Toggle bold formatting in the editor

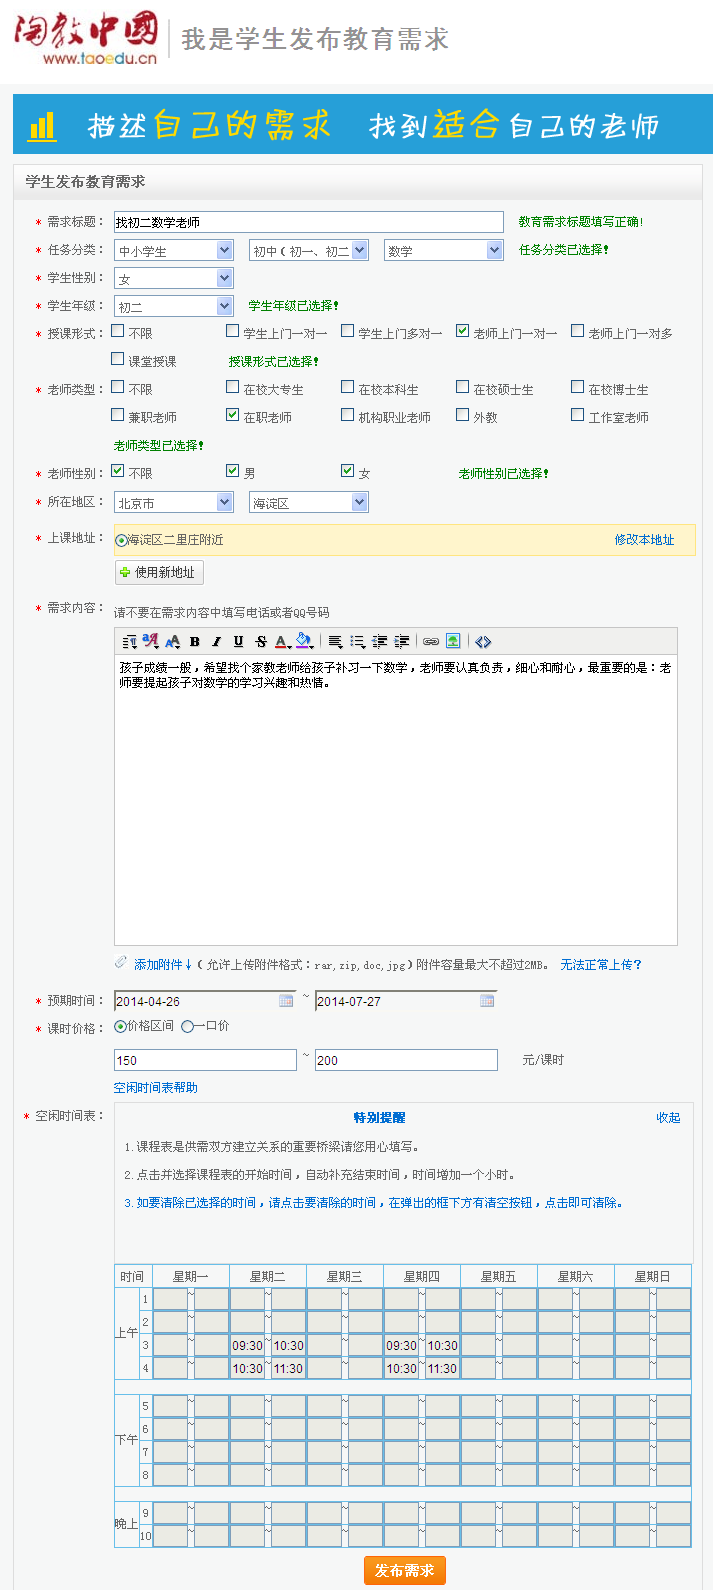(195, 642)
